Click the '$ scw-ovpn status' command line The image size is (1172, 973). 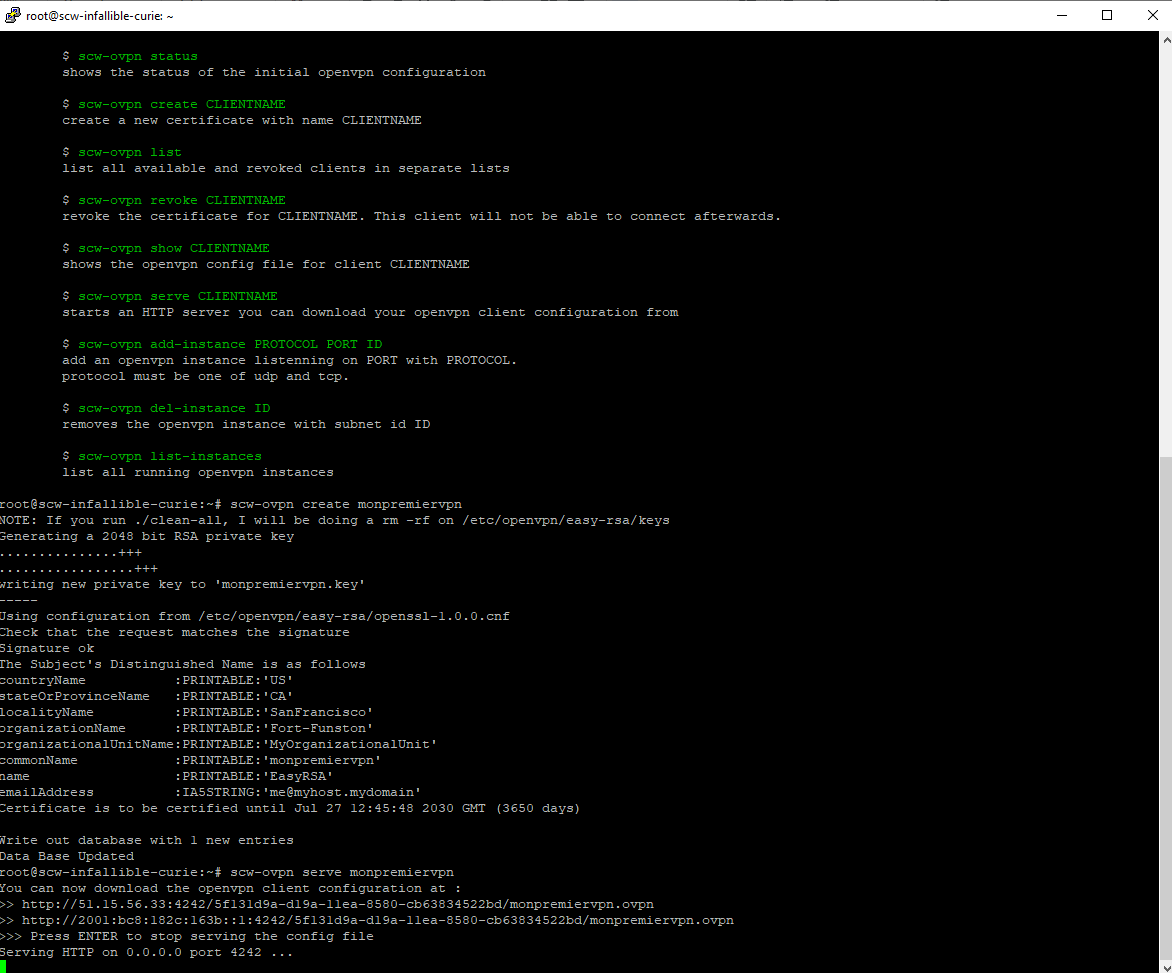tap(130, 56)
